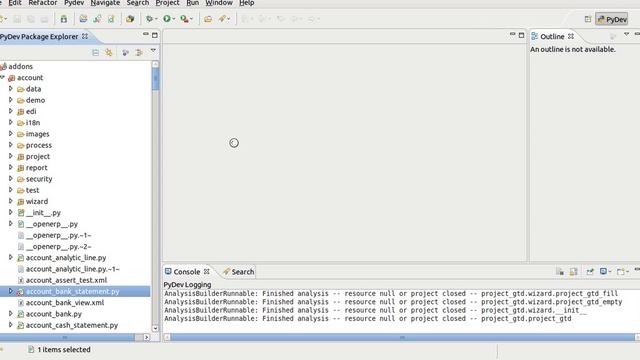This screenshot has height=360, width=640.
Task: Select account_bank.py in the tree
Action: [53, 314]
